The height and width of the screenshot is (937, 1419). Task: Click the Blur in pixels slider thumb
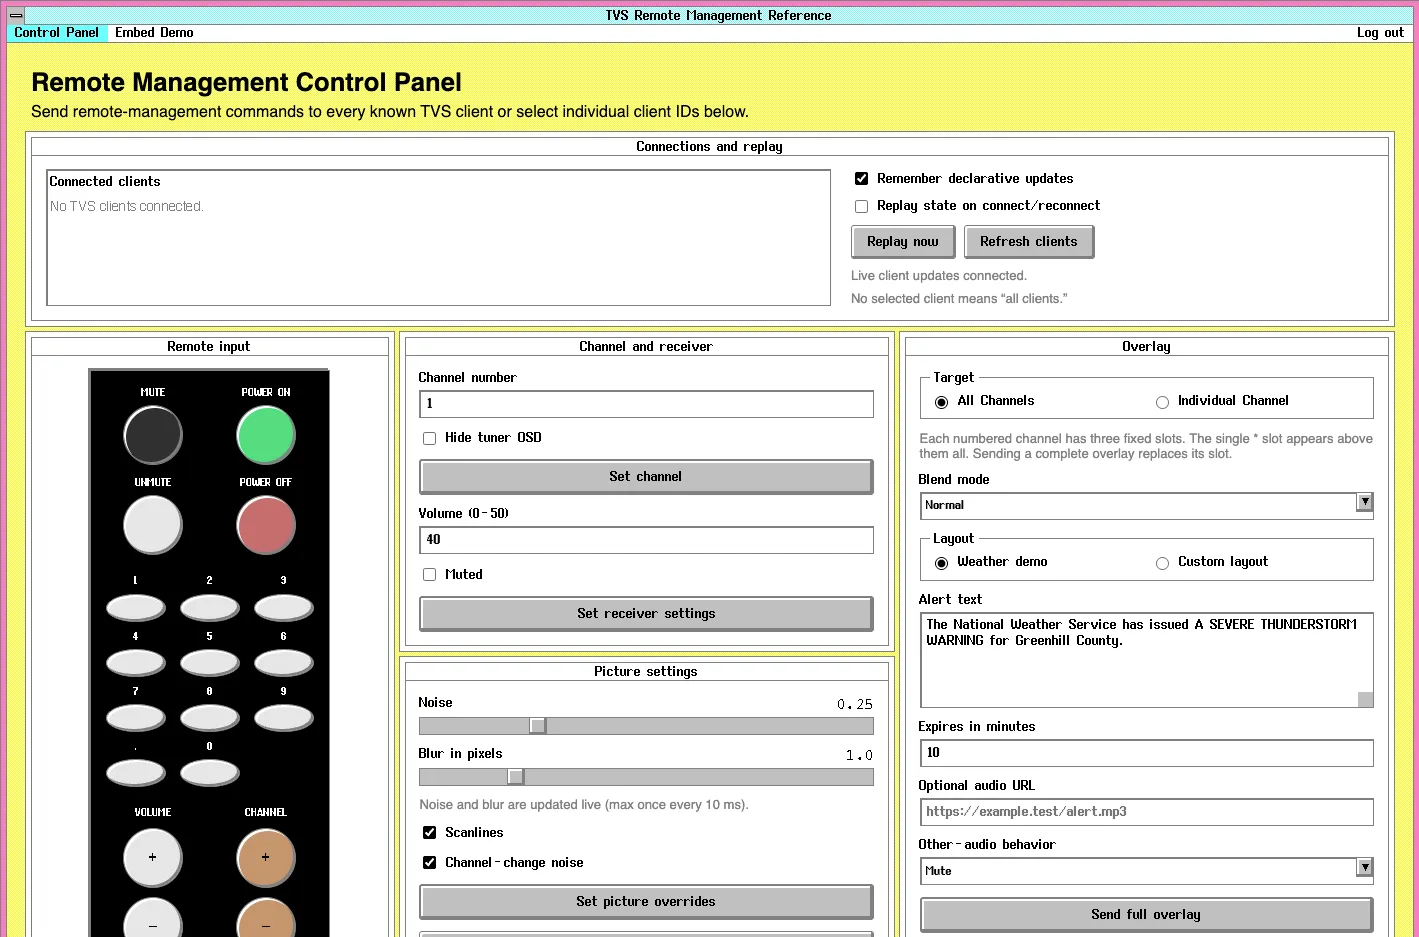(x=516, y=777)
